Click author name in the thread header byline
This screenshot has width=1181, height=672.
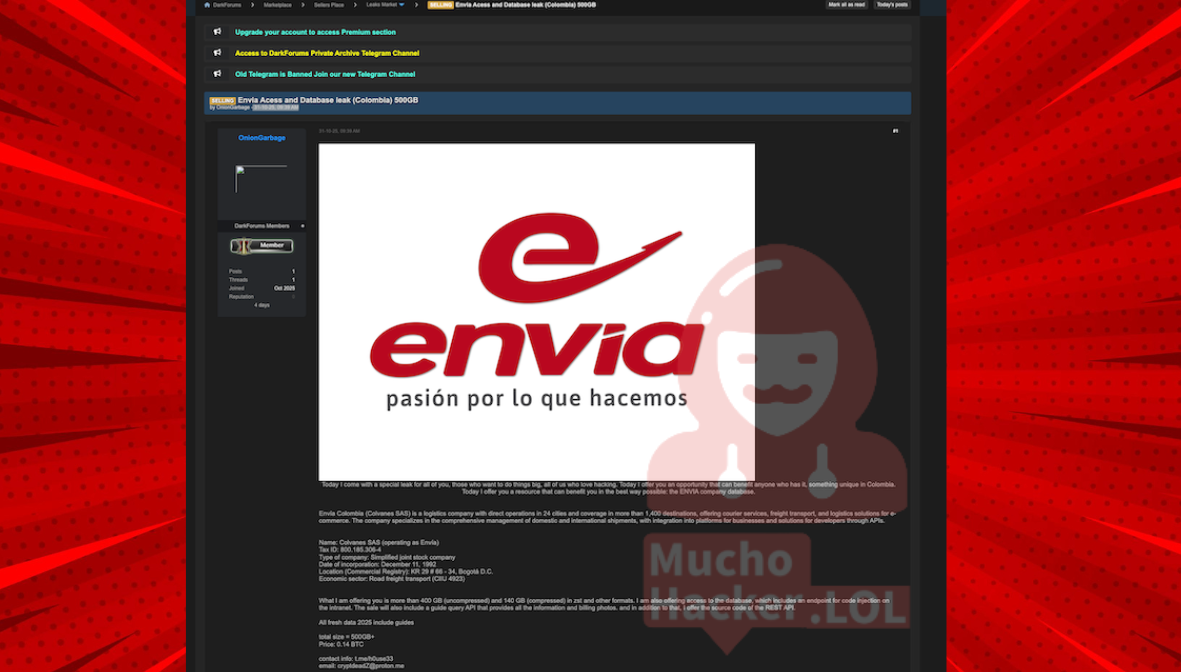click(x=233, y=108)
